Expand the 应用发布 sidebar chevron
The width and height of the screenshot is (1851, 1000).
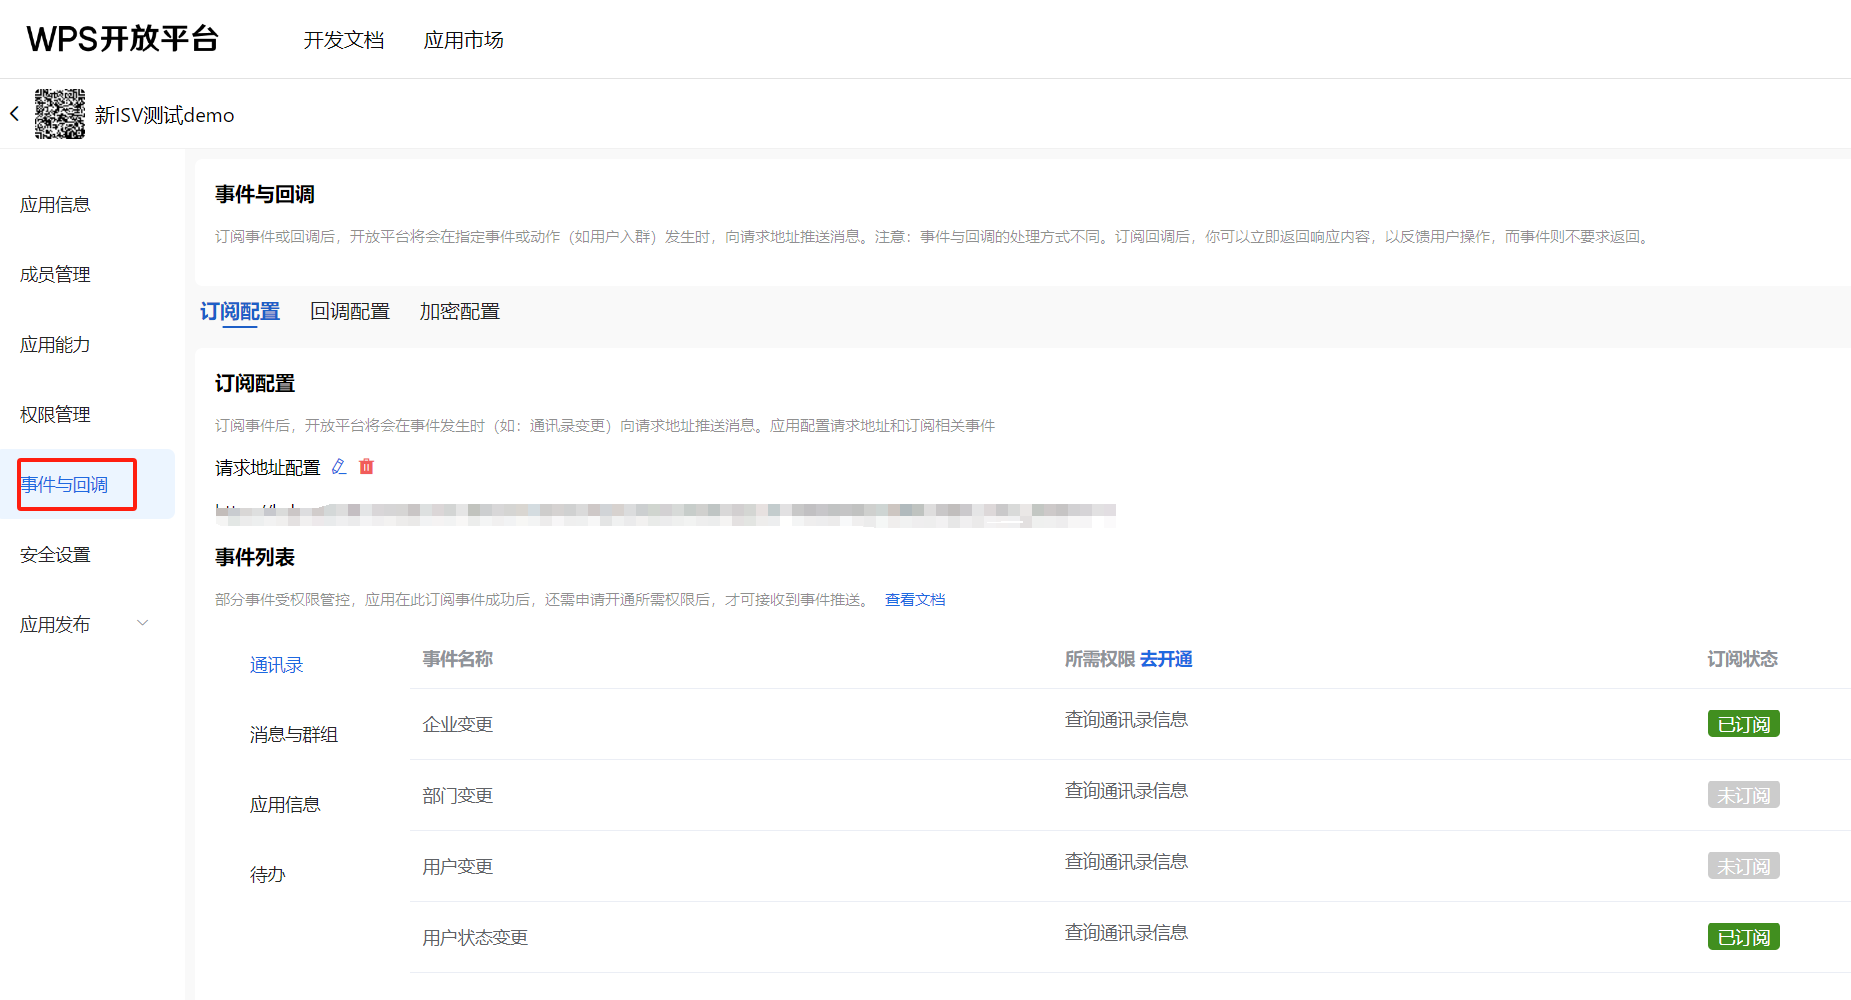[x=143, y=623]
